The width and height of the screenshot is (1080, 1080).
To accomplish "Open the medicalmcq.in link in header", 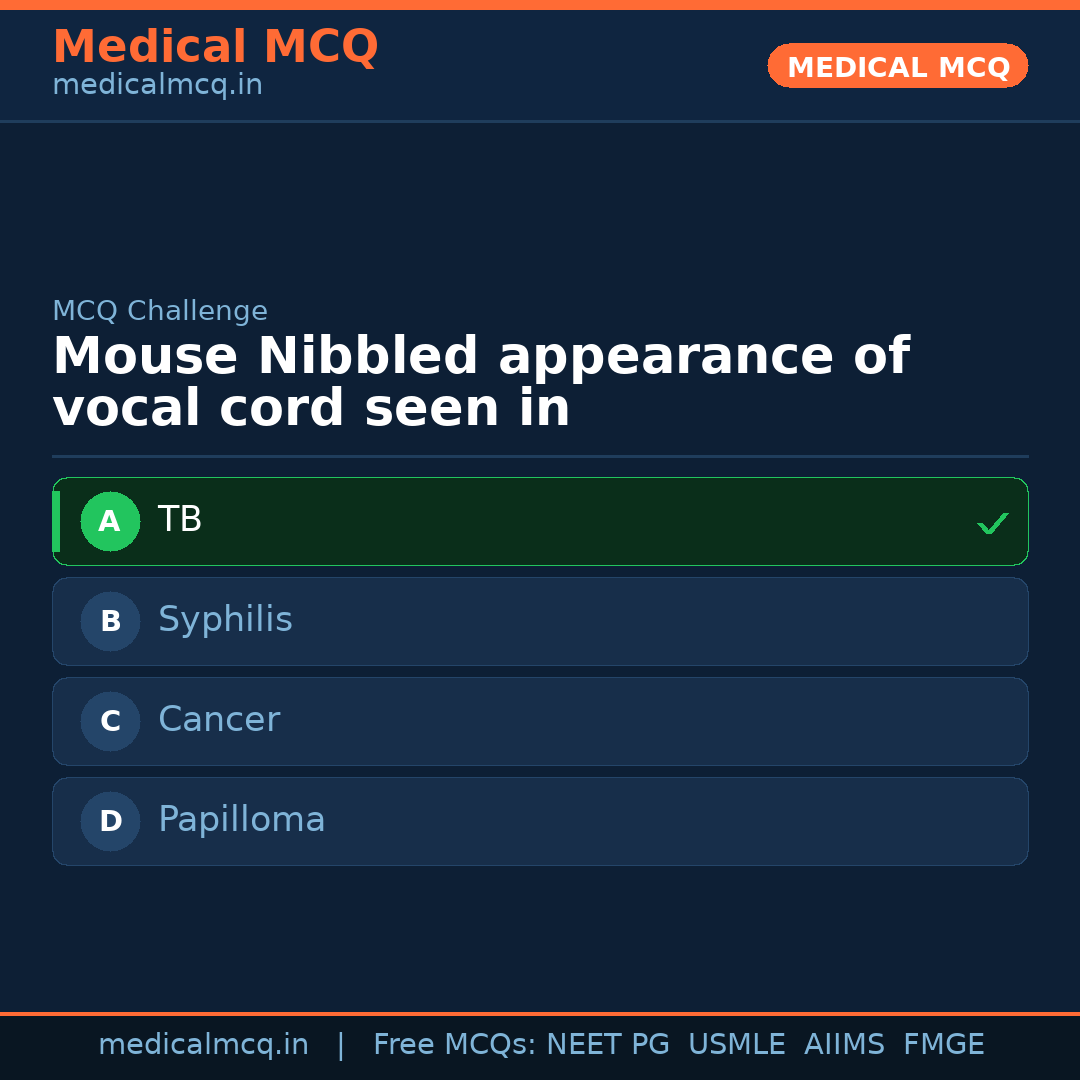I will [156, 85].
